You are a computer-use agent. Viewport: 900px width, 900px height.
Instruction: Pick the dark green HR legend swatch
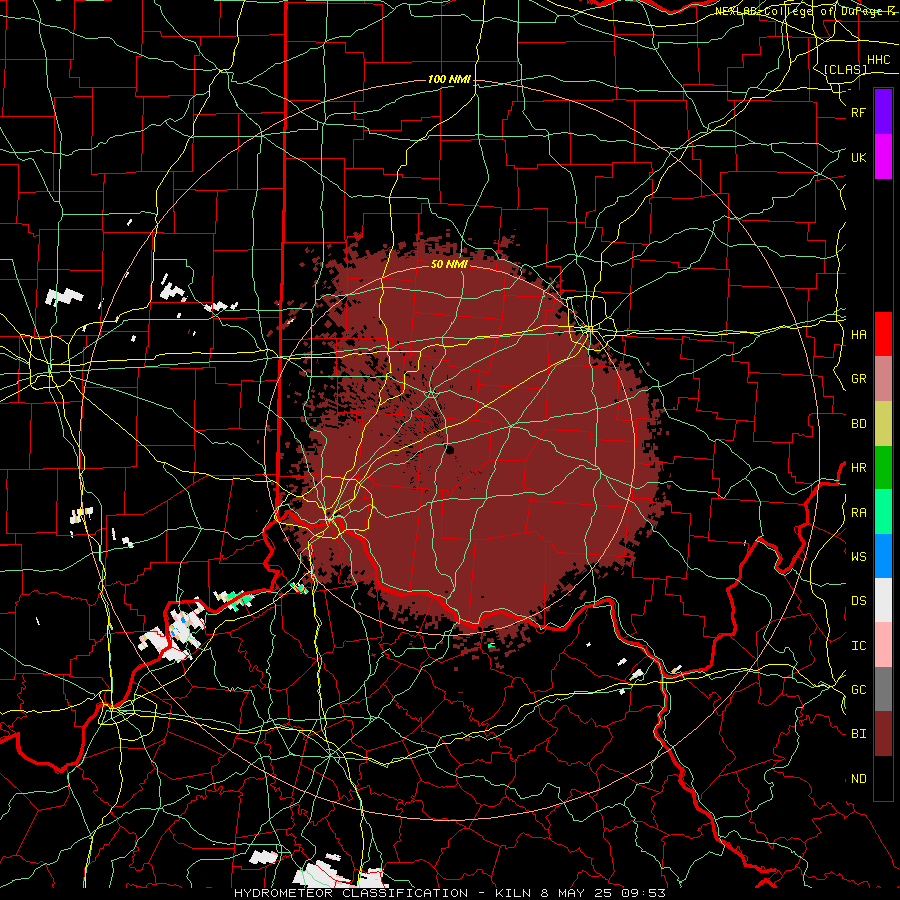(883, 468)
